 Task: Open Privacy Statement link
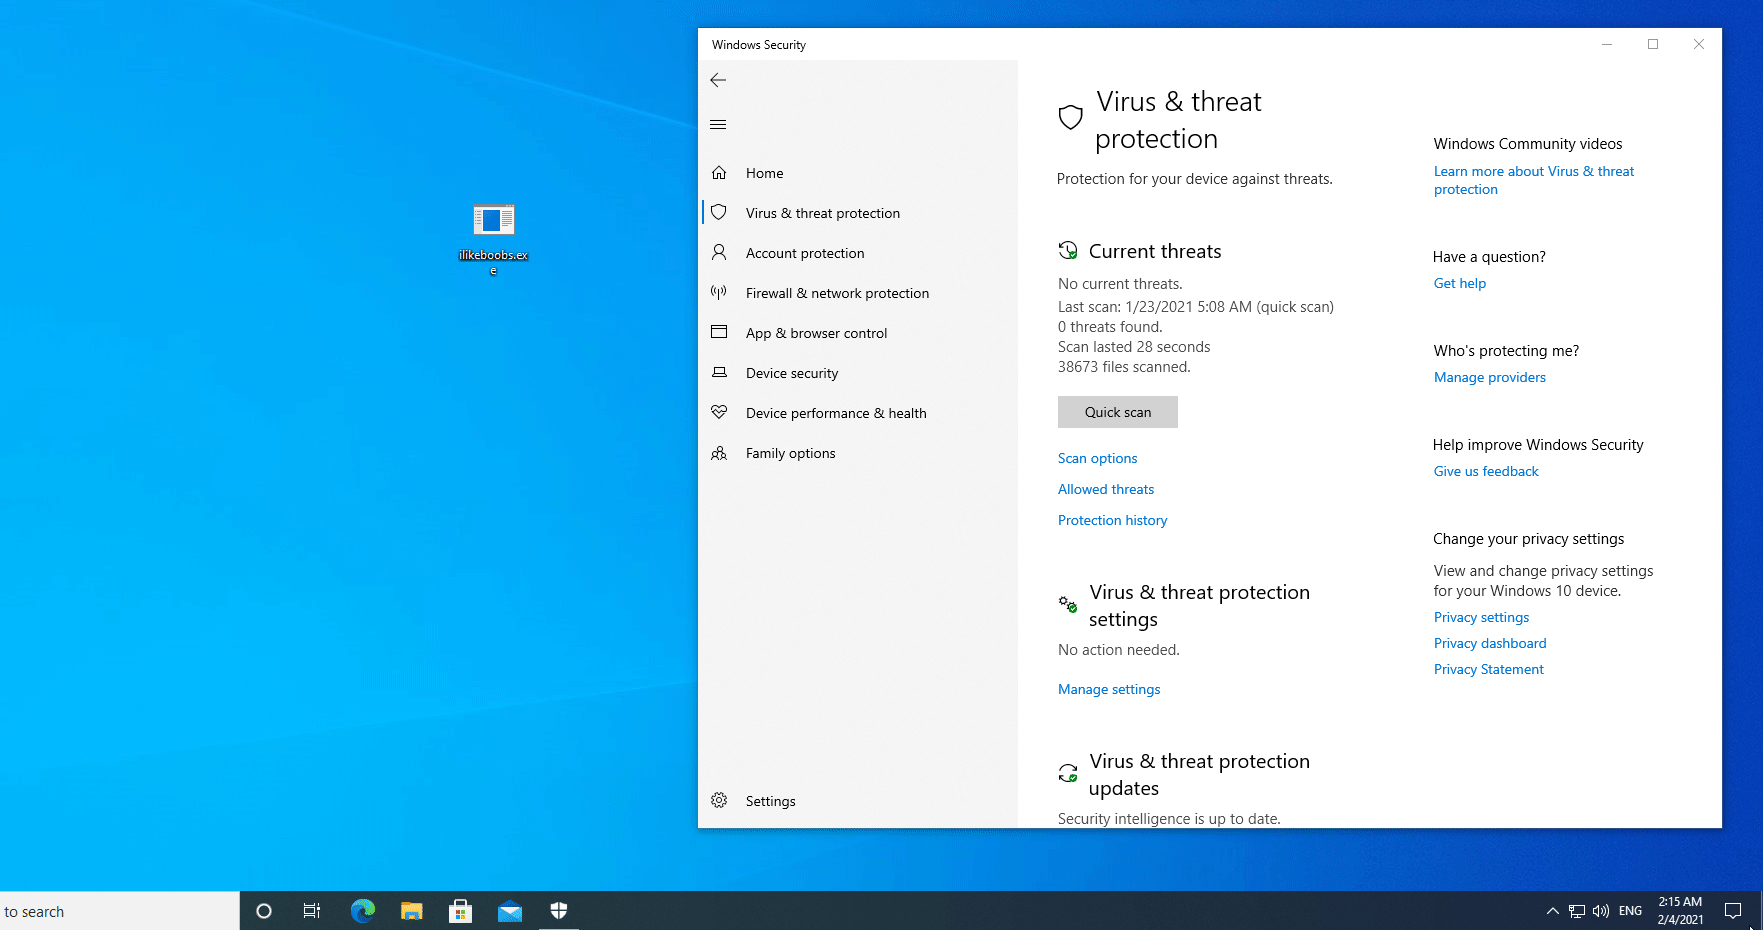pyautogui.click(x=1488, y=669)
